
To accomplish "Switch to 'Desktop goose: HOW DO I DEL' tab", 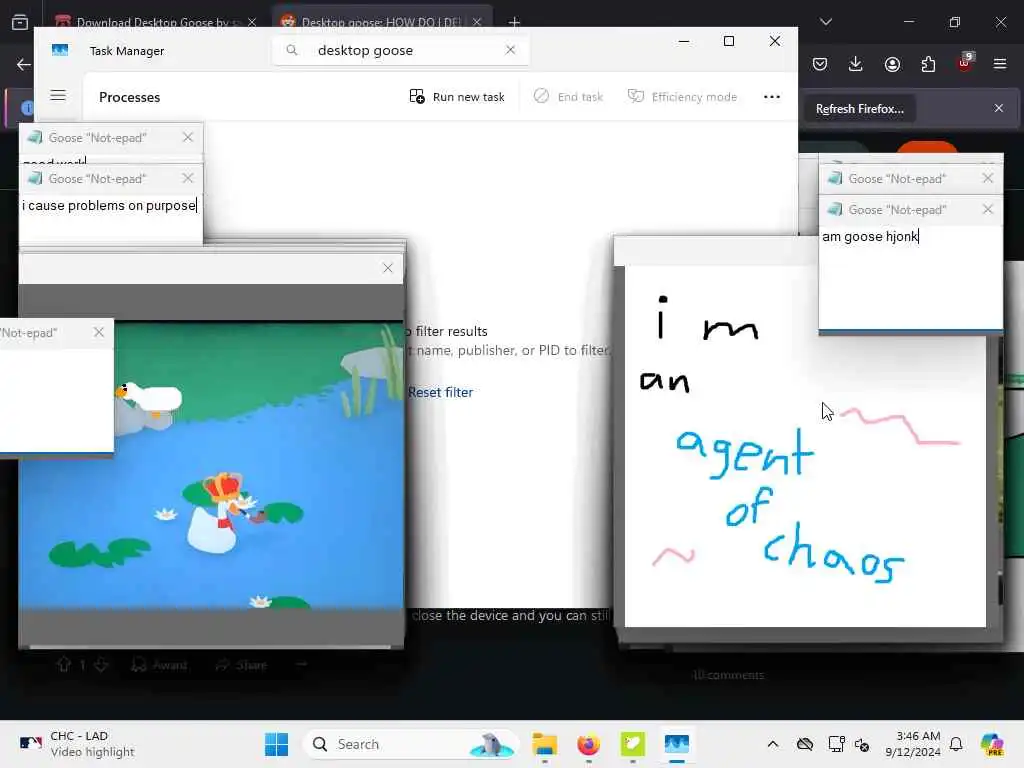I will [381, 22].
